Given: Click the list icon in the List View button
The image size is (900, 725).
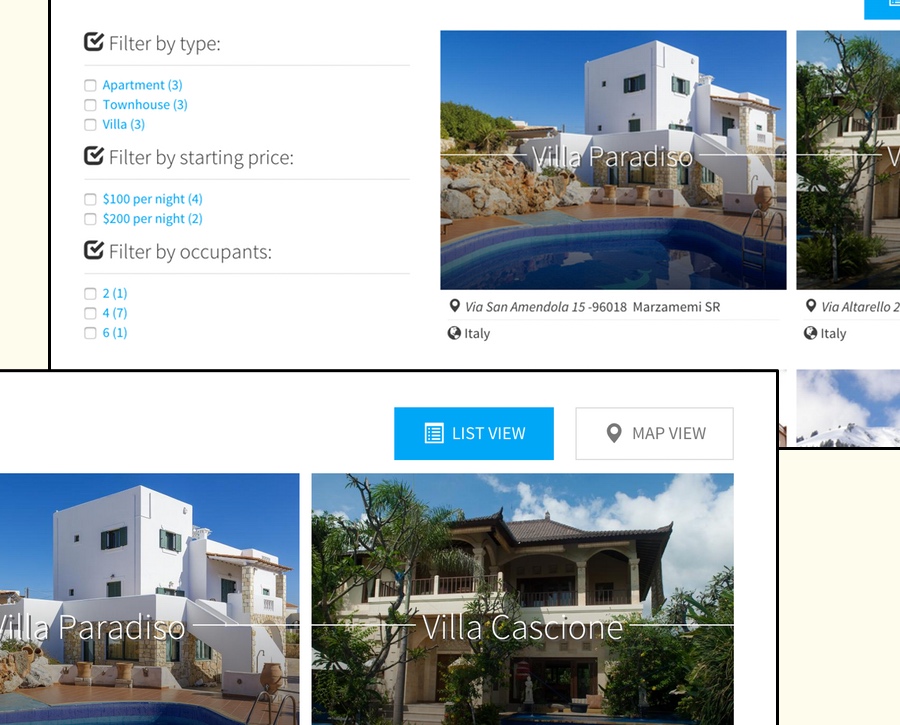Looking at the screenshot, I should (x=434, y=433).
